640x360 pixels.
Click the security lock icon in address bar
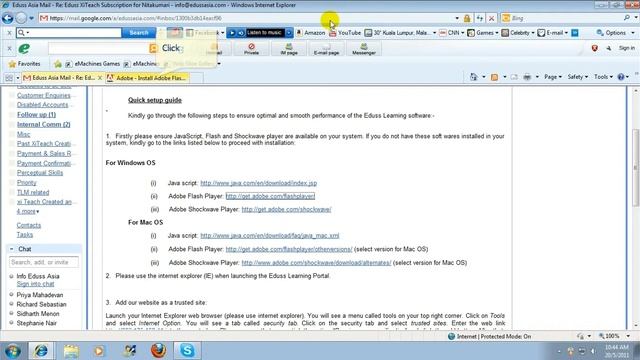click(467, 18)
